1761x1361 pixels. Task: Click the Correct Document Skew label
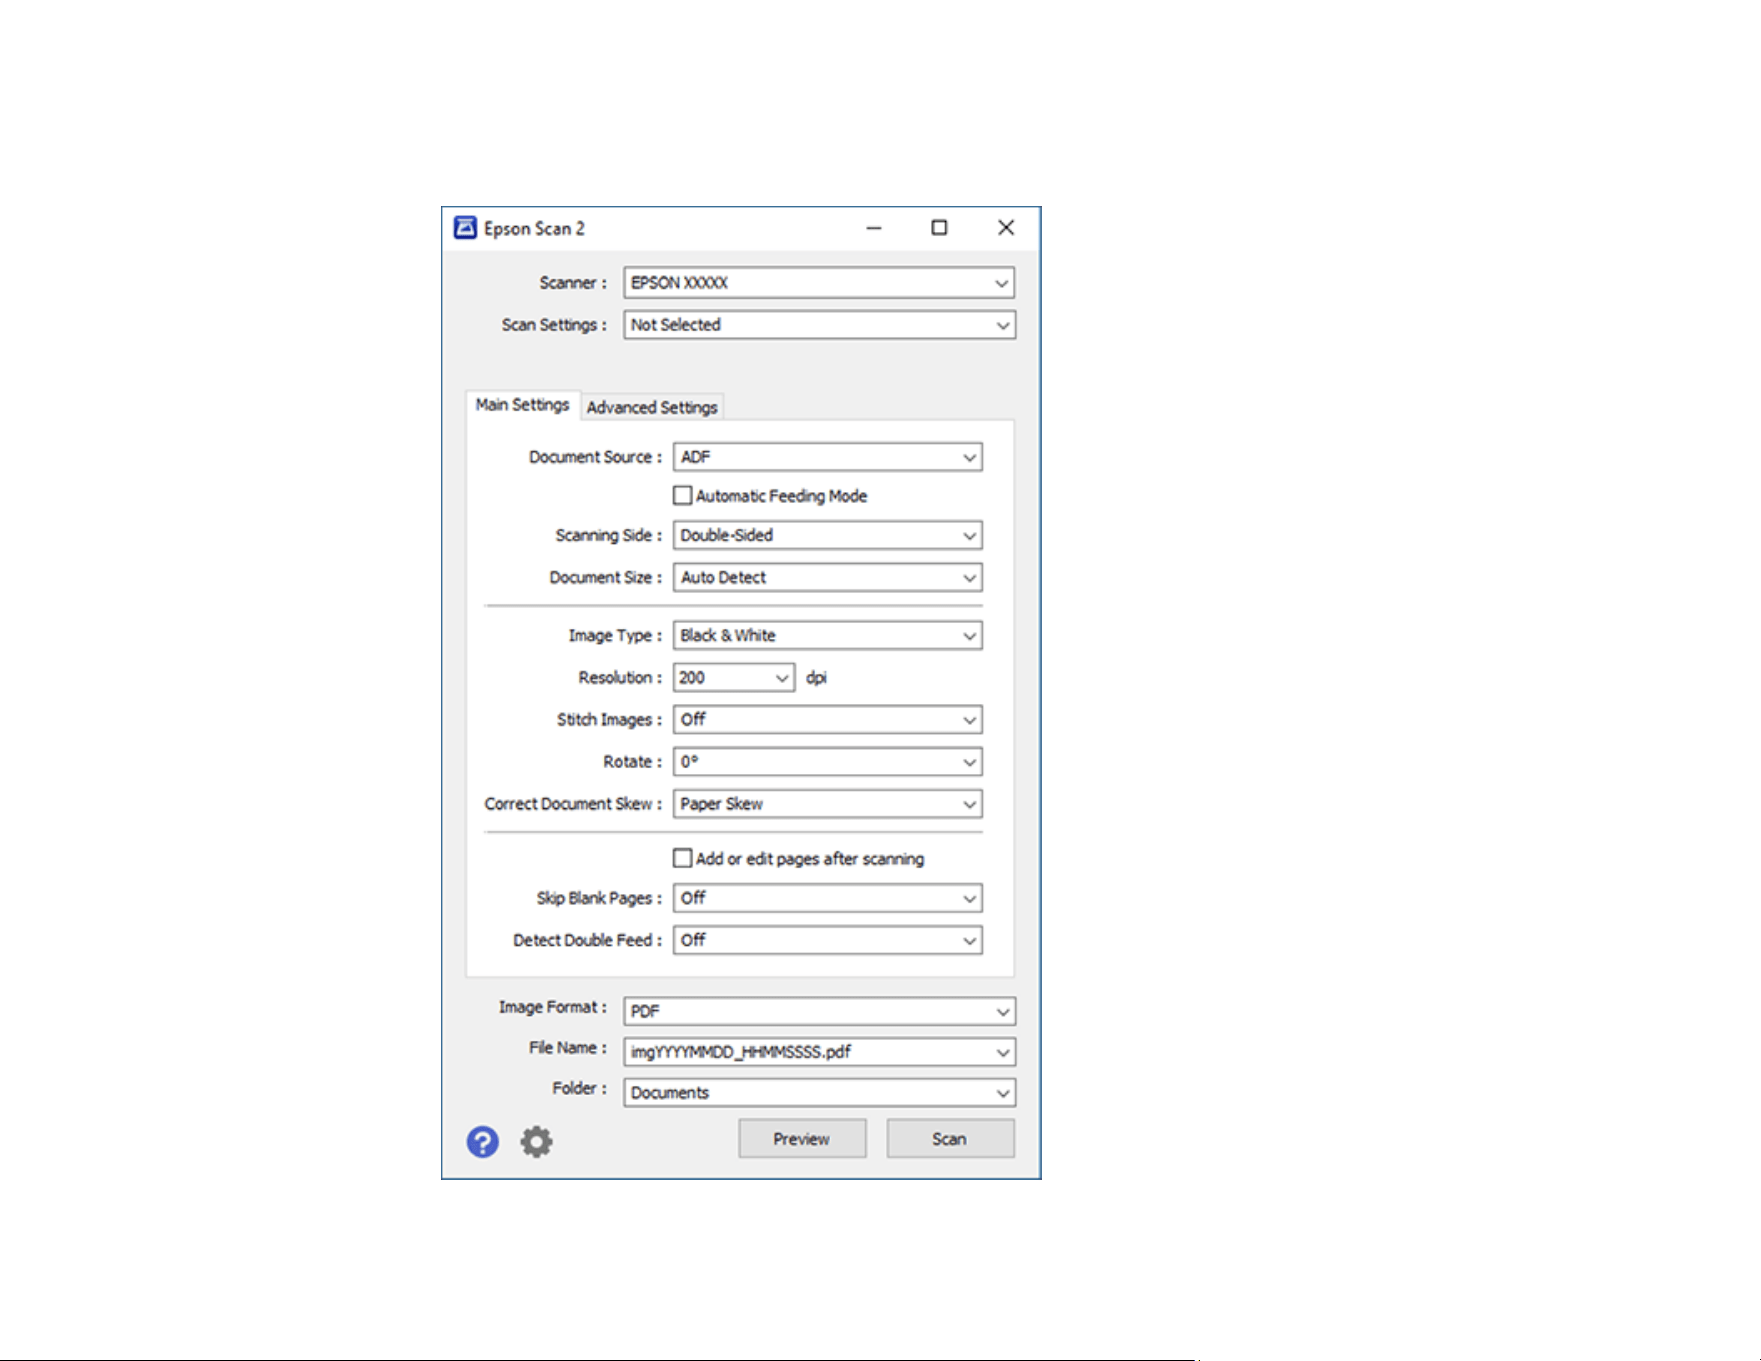pos(573,803)
